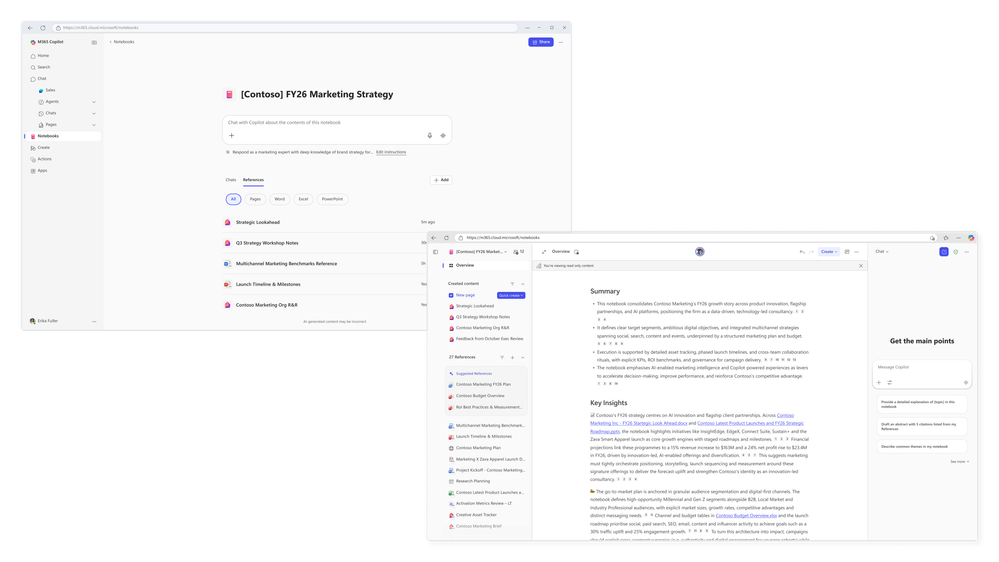The width and height of the screenshot is (999, 562).
Task: Click the browser back arrow in the back window
Action: [30, 27]
